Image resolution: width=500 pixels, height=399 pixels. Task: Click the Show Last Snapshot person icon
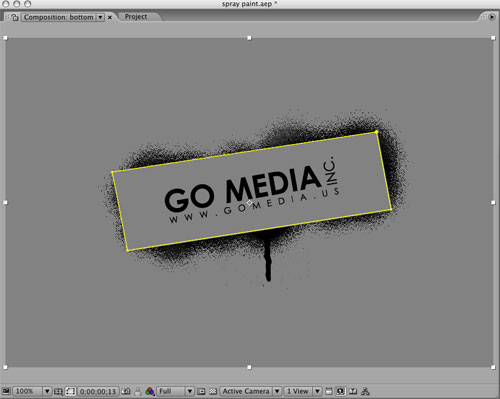[x=137, y=391]
